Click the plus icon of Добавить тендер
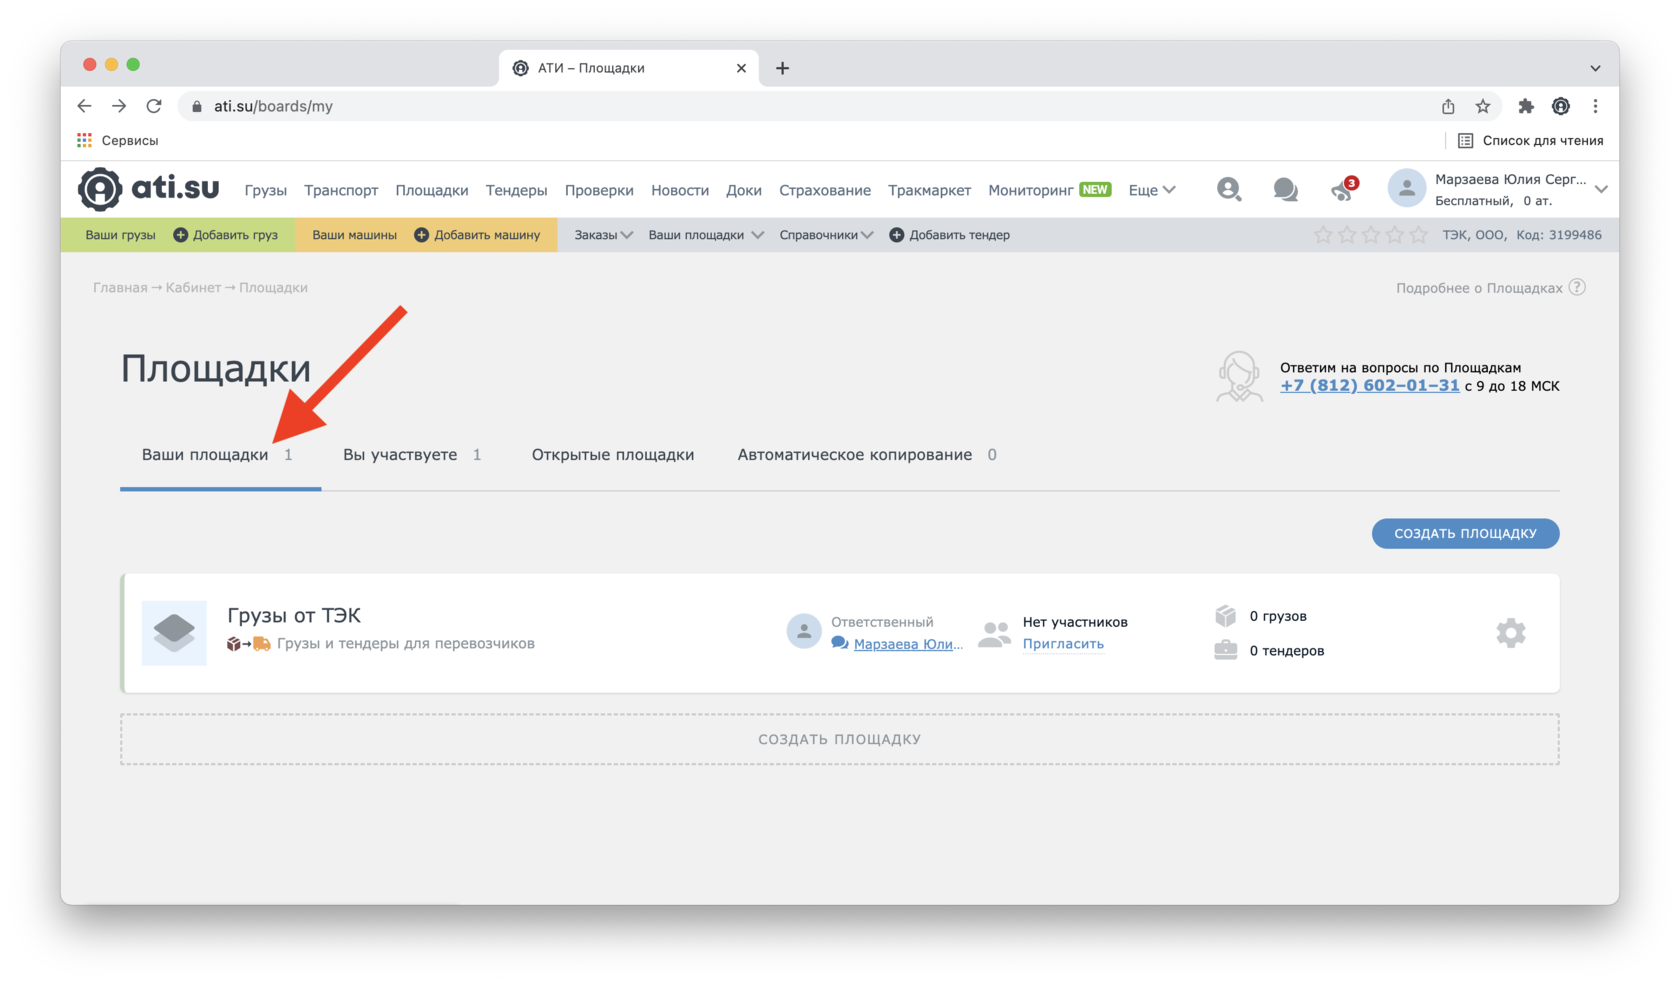The width and height of the screenshot is (1680, 985). tap(896, 235)
